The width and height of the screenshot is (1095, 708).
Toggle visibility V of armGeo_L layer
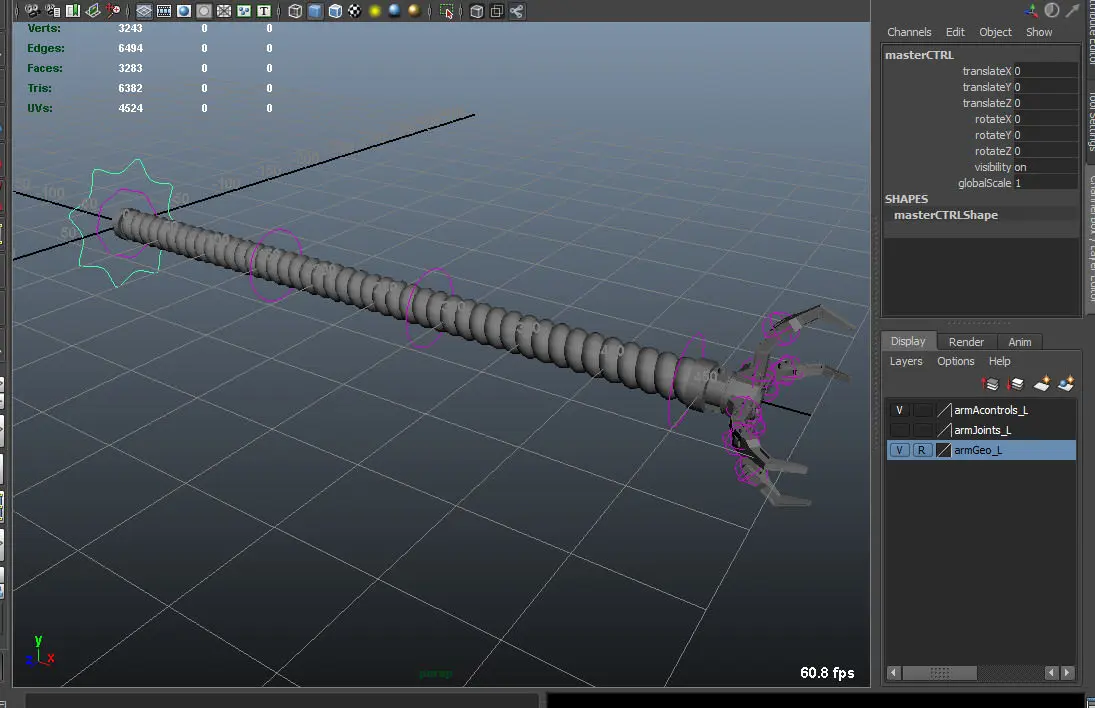899,450
